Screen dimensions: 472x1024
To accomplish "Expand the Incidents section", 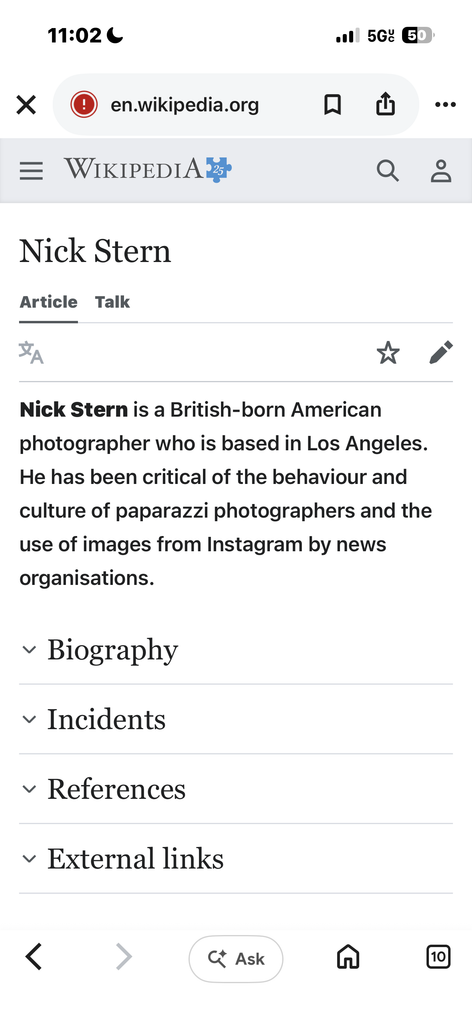I will pyautogui.click(x=236, y=719).
